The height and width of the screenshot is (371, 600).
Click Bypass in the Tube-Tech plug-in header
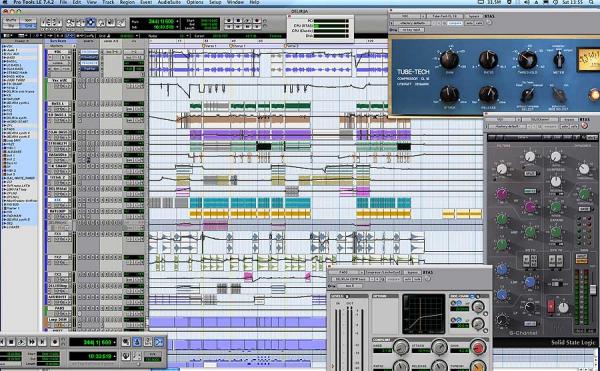click(474, 16)
